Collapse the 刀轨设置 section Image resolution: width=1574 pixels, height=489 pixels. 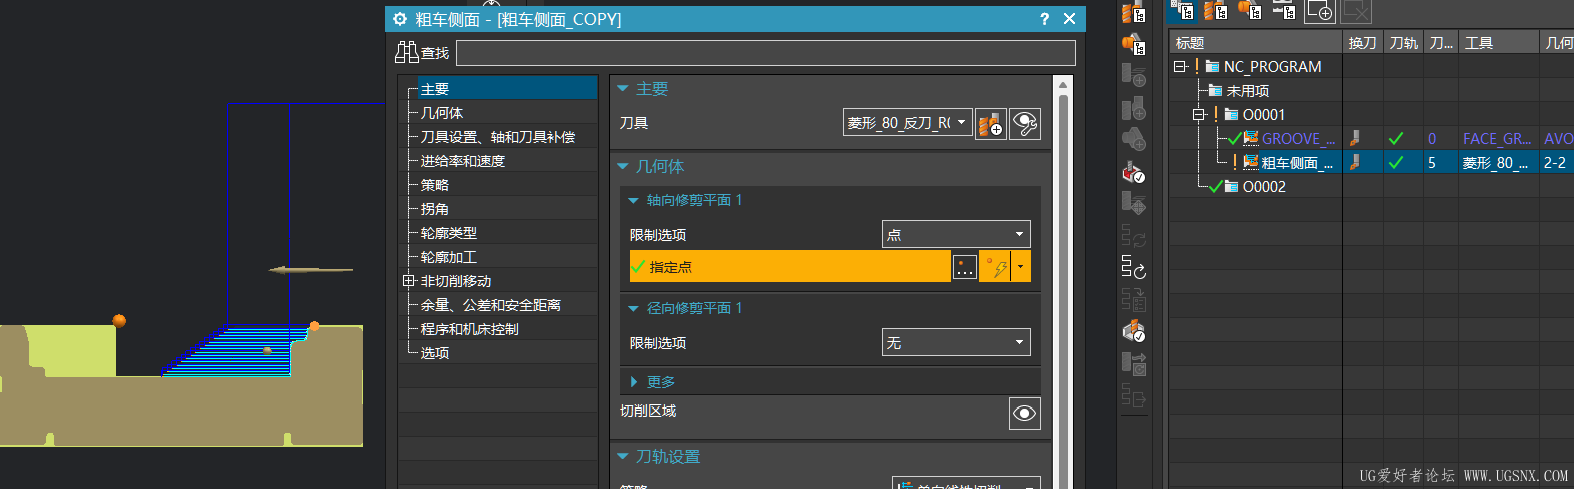622,457
